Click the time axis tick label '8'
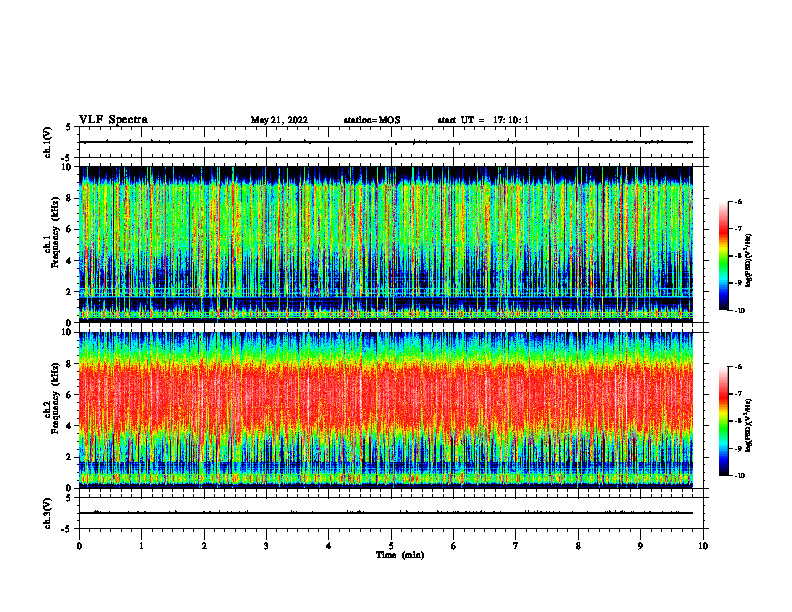The width and height of the screenshot is (792, 612). tap(578, 546)
